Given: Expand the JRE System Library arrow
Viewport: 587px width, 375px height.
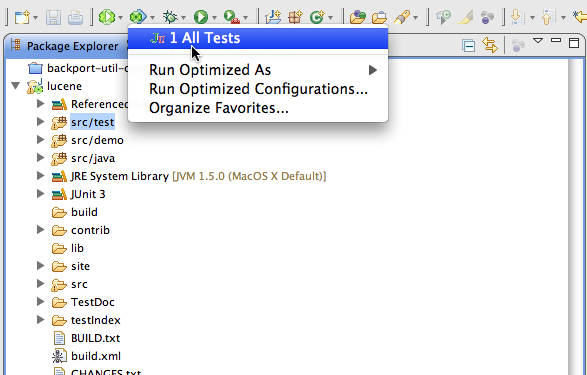Looking at the screenshot, I should click(40, 176).
